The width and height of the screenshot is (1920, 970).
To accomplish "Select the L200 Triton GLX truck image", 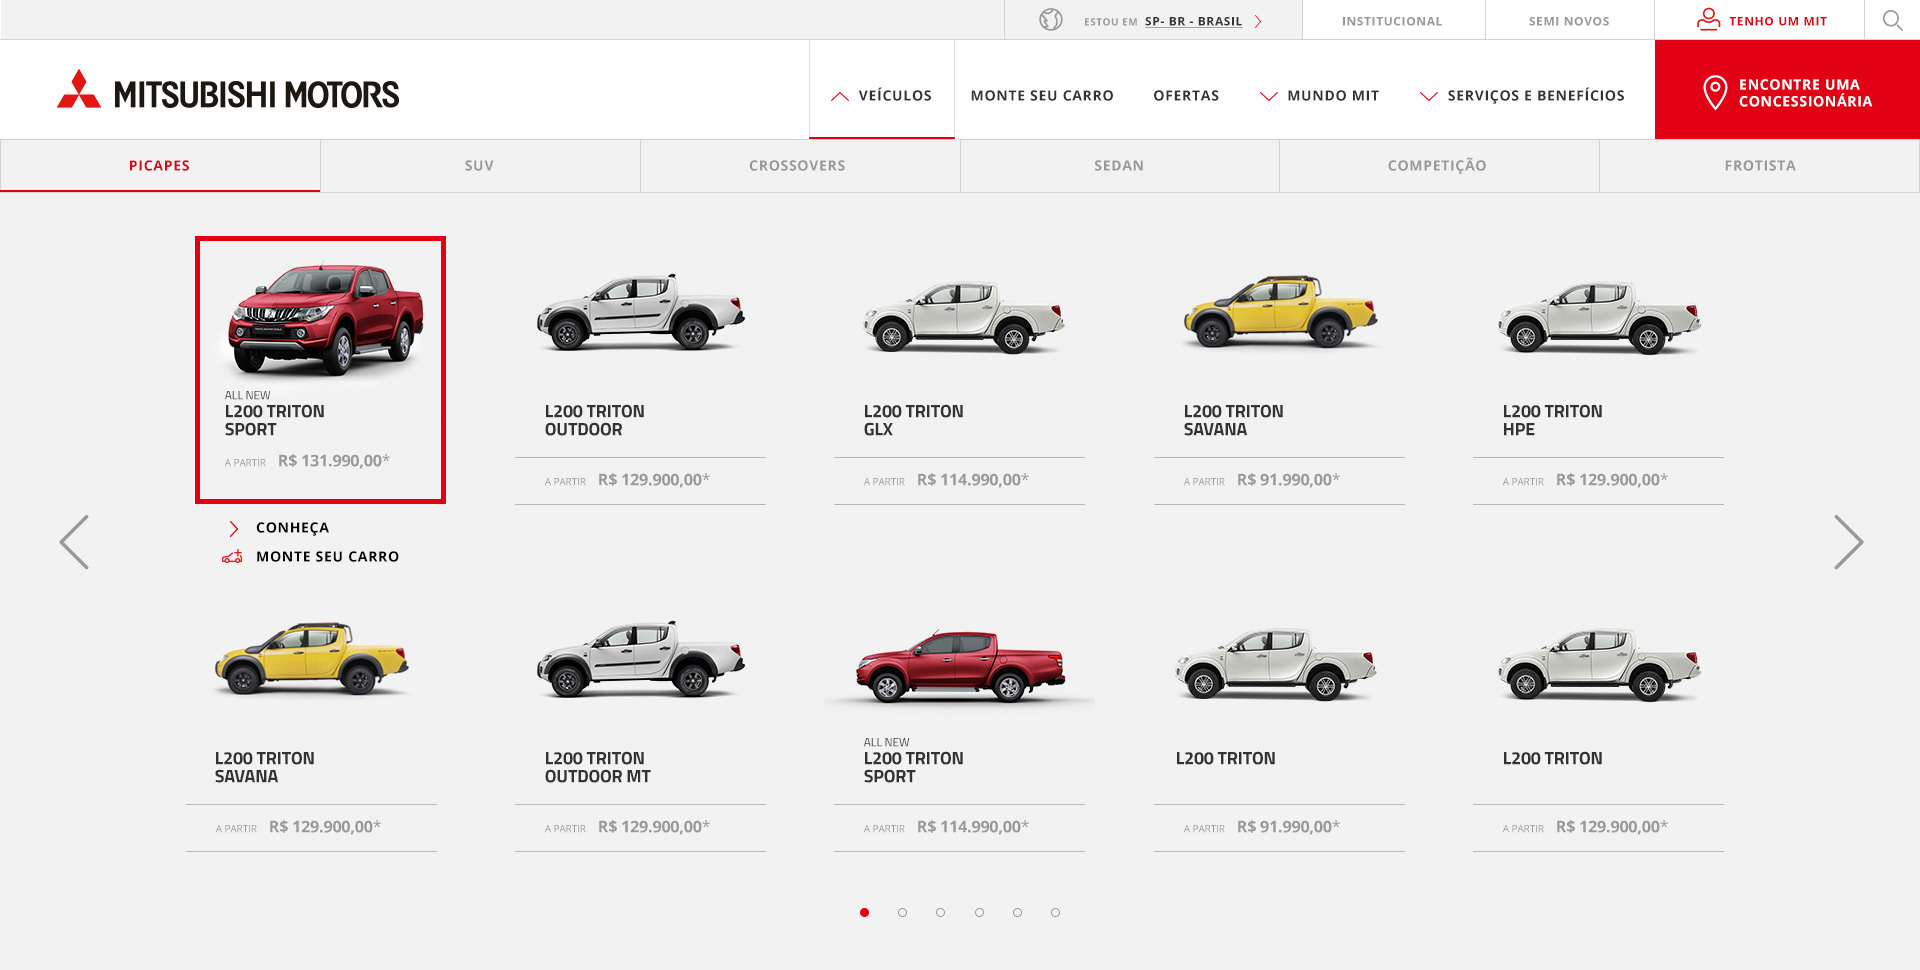I will click(963, 317).
